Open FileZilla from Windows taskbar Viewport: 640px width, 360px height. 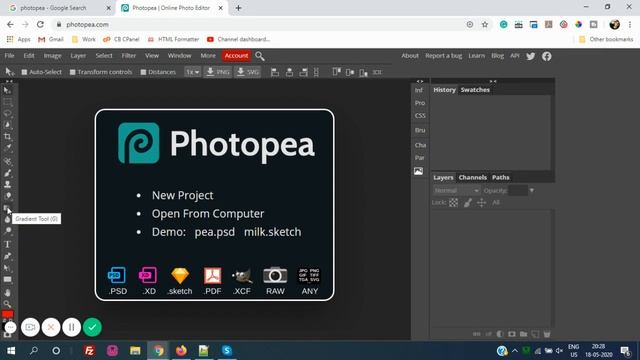(89, 351)
